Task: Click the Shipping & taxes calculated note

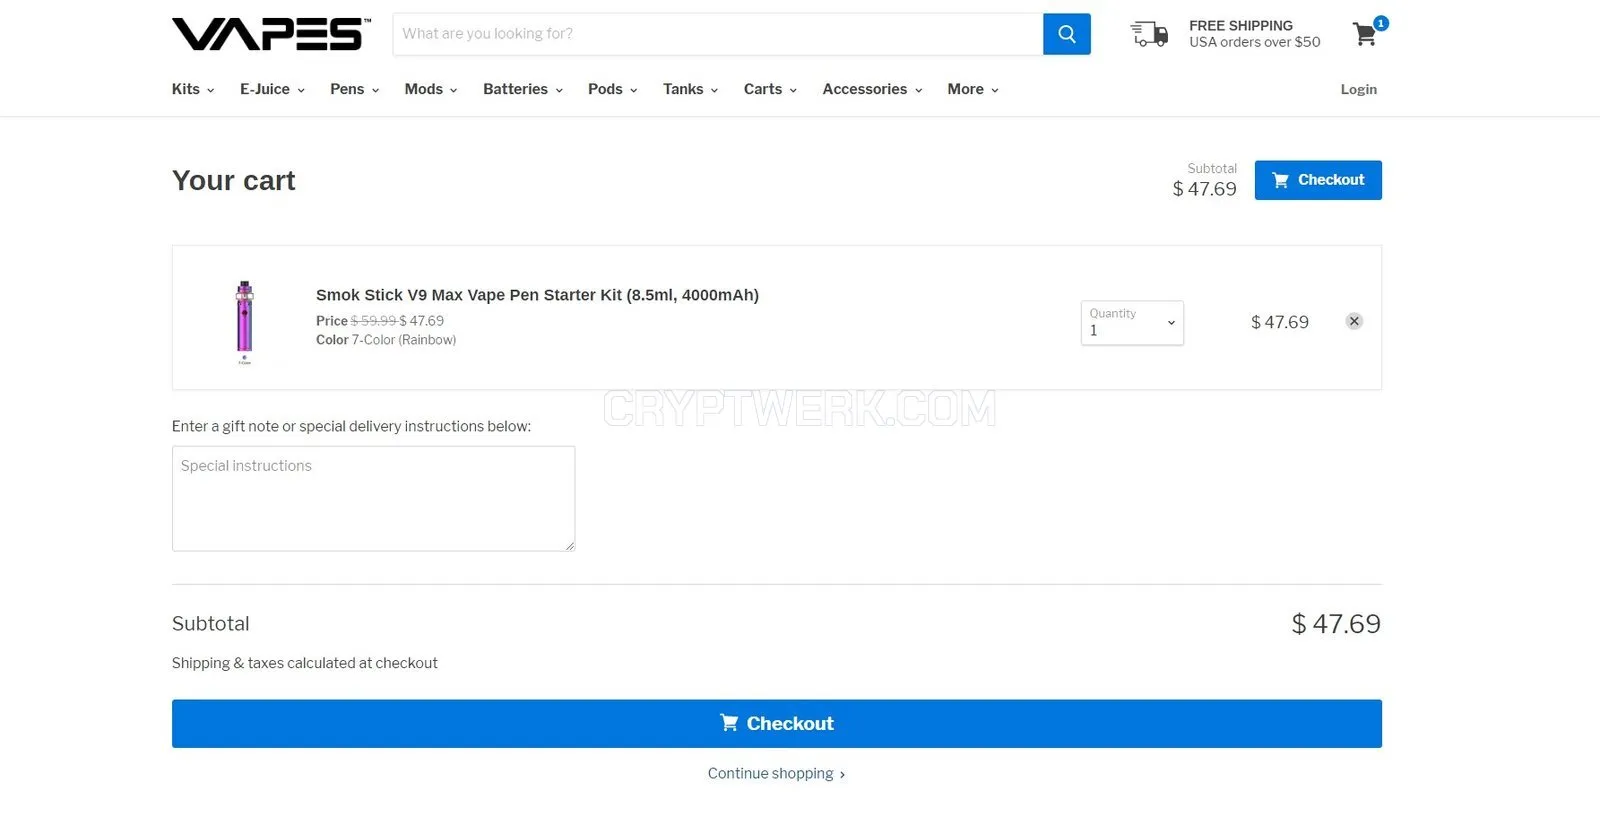Action: point(305,663)
